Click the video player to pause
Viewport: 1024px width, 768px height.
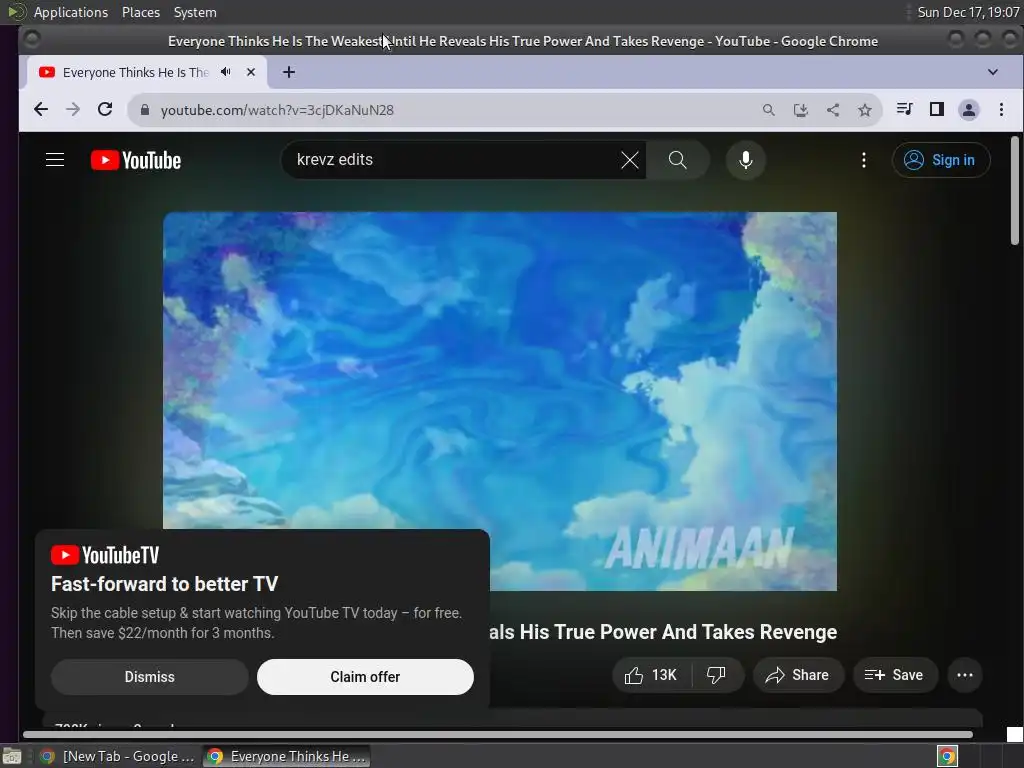pyautogui.click(x=500, y=401)
